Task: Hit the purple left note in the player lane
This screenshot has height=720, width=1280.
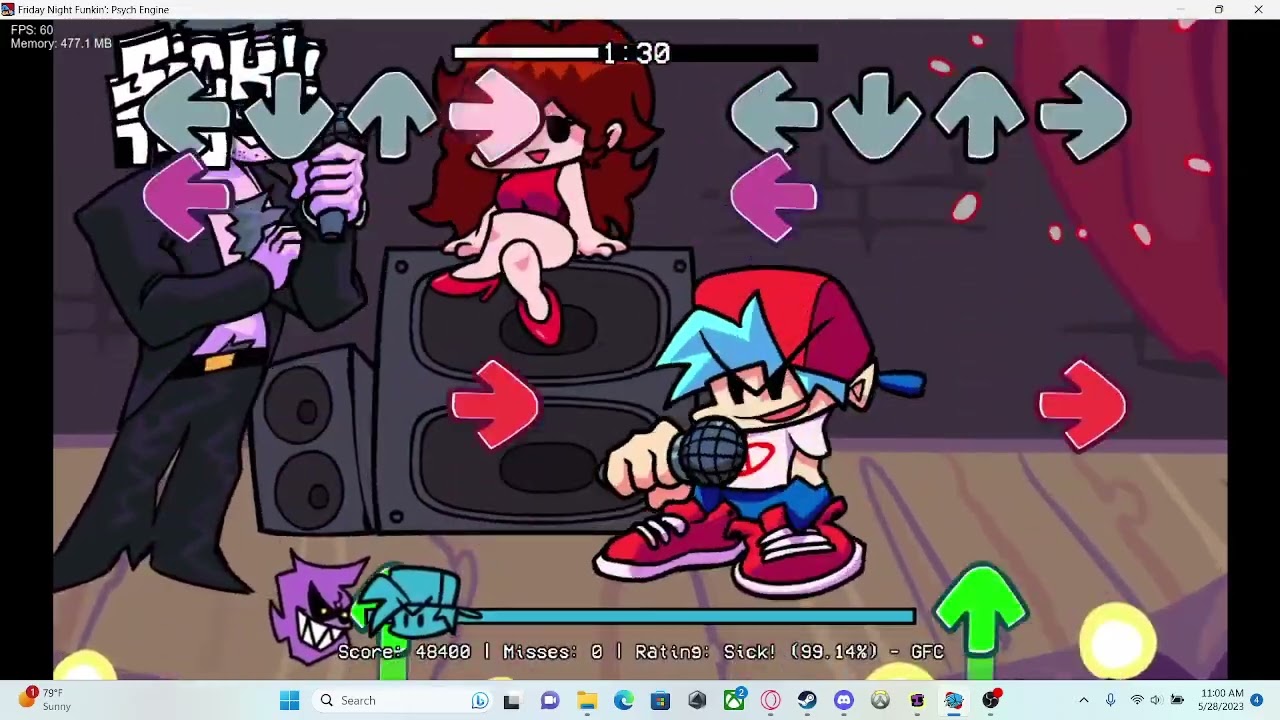Action: pyautogui.click(x=774, y=198)
